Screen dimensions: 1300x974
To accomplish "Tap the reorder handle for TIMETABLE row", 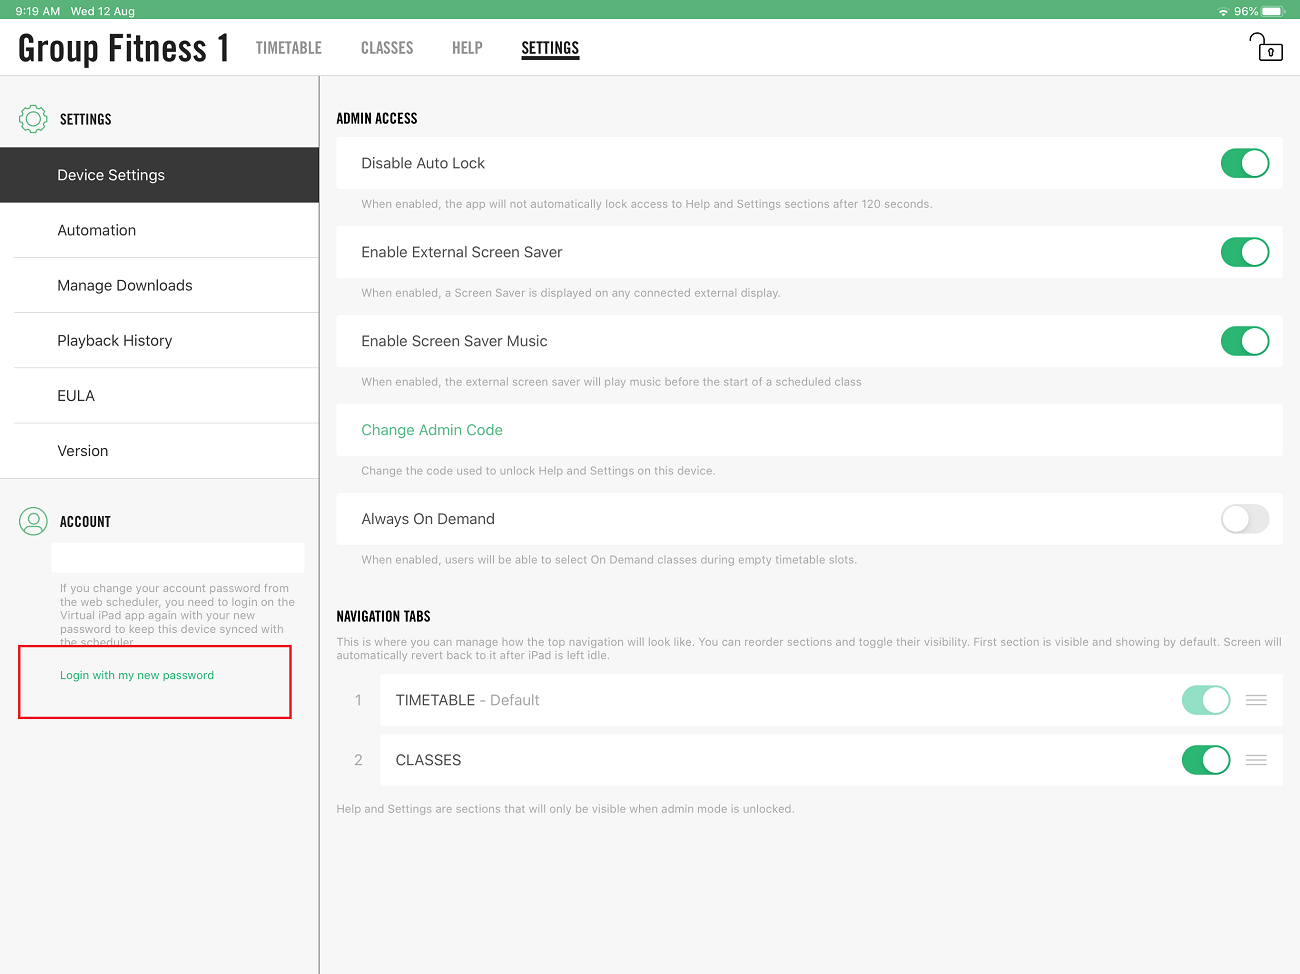I will [1256, 700].
